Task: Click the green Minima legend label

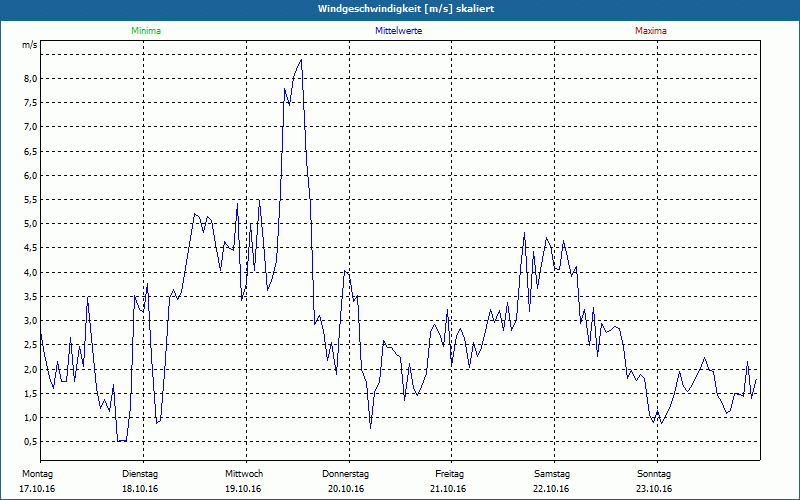Action: [x=146, y=31]
